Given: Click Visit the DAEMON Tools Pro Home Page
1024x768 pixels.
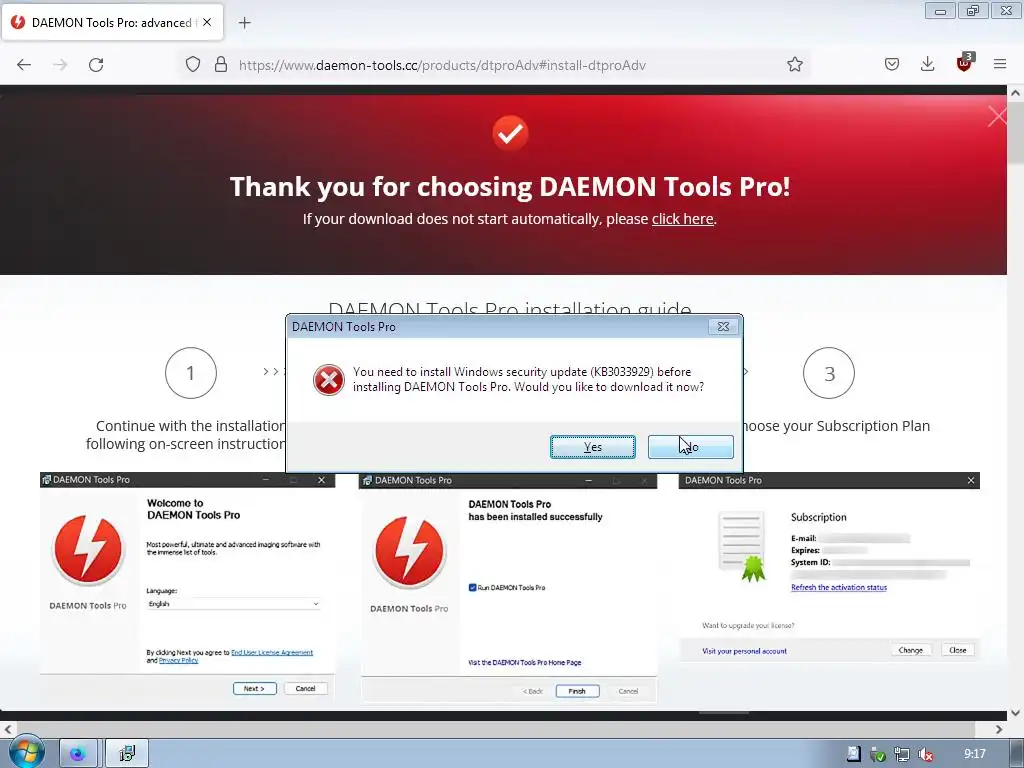Looking at the screenshot, I should (x=525, y=662).
